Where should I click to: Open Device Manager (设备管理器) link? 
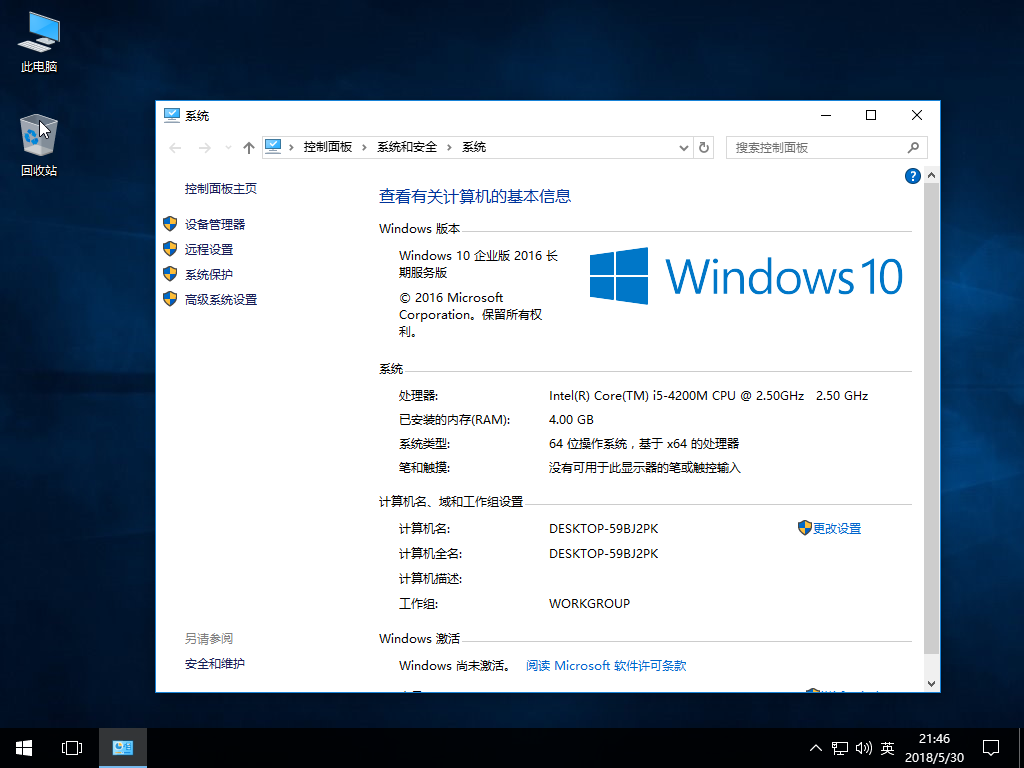point(214,225)
